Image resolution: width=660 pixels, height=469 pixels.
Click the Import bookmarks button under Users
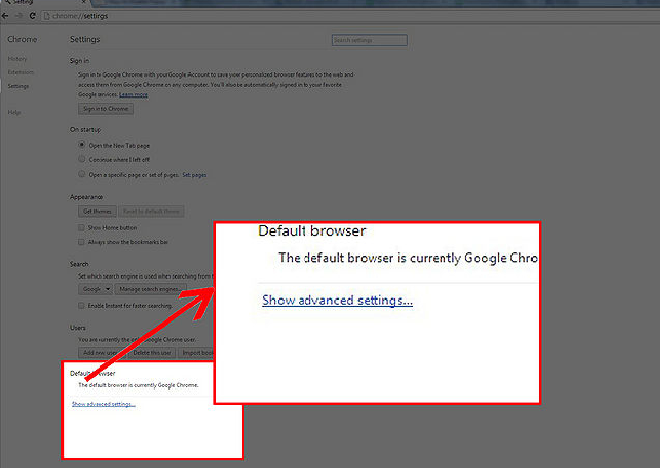click(197, 353)
